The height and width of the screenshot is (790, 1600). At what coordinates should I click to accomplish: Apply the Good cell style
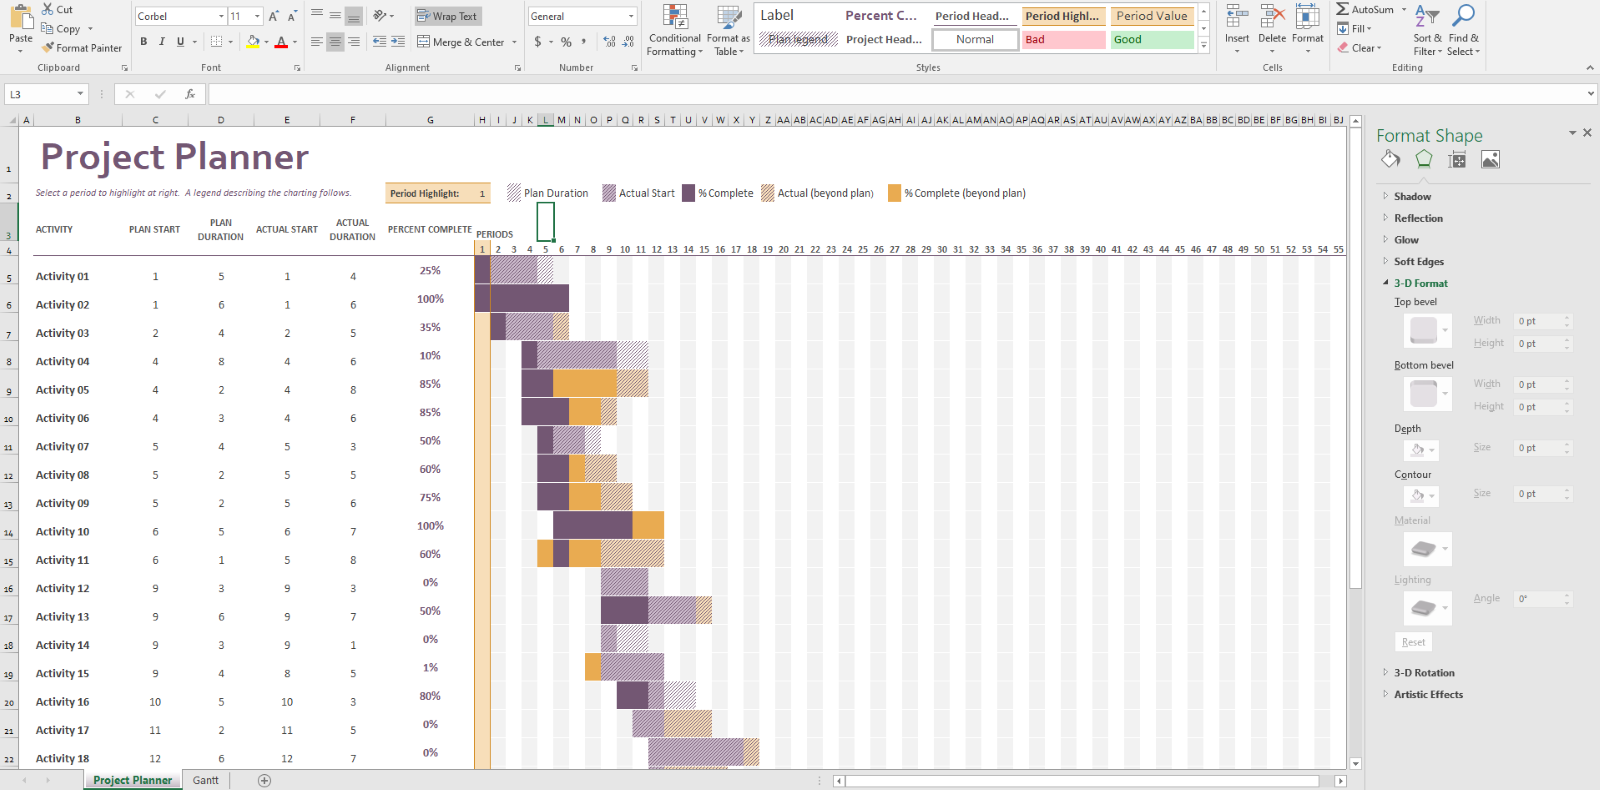click(x=1152, y=40)
